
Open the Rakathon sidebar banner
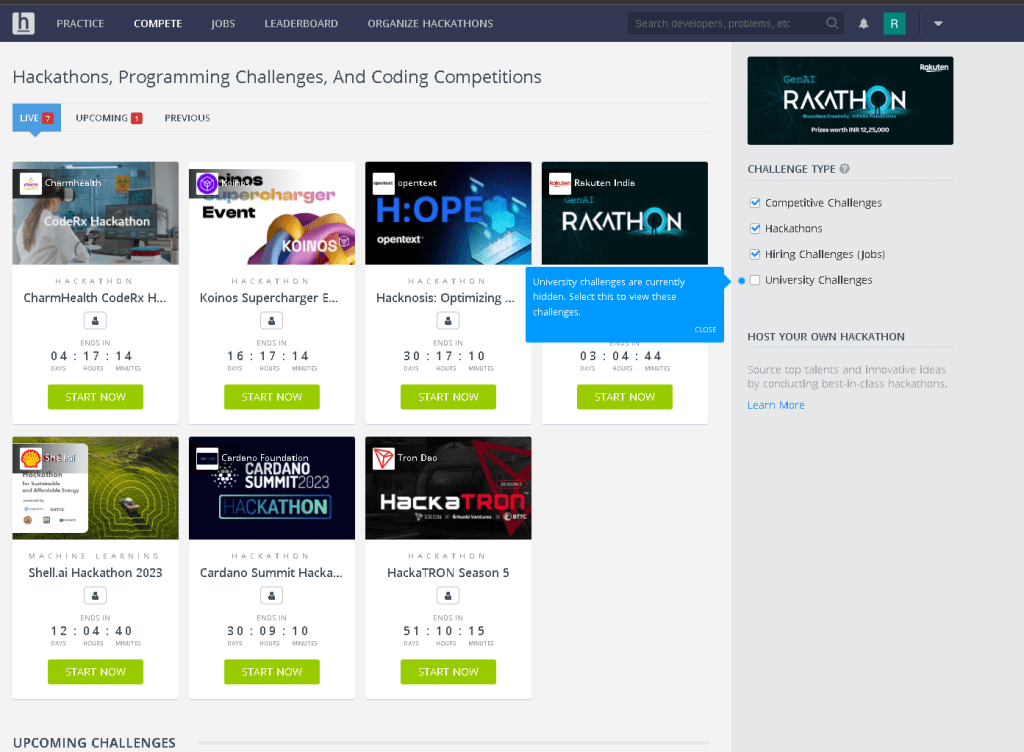pos(850,101)
